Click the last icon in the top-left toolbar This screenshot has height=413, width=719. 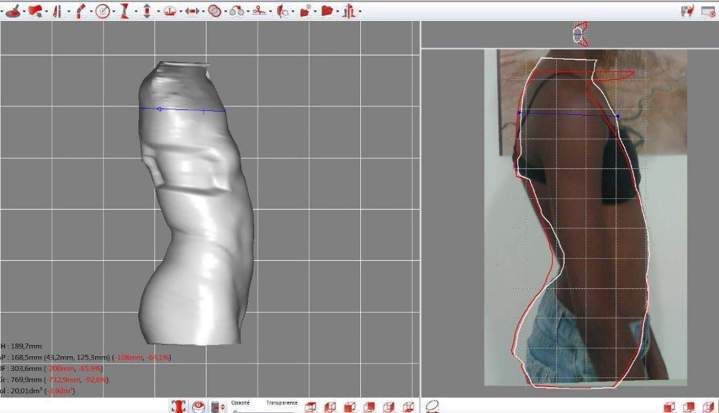(x=349, y=11)
